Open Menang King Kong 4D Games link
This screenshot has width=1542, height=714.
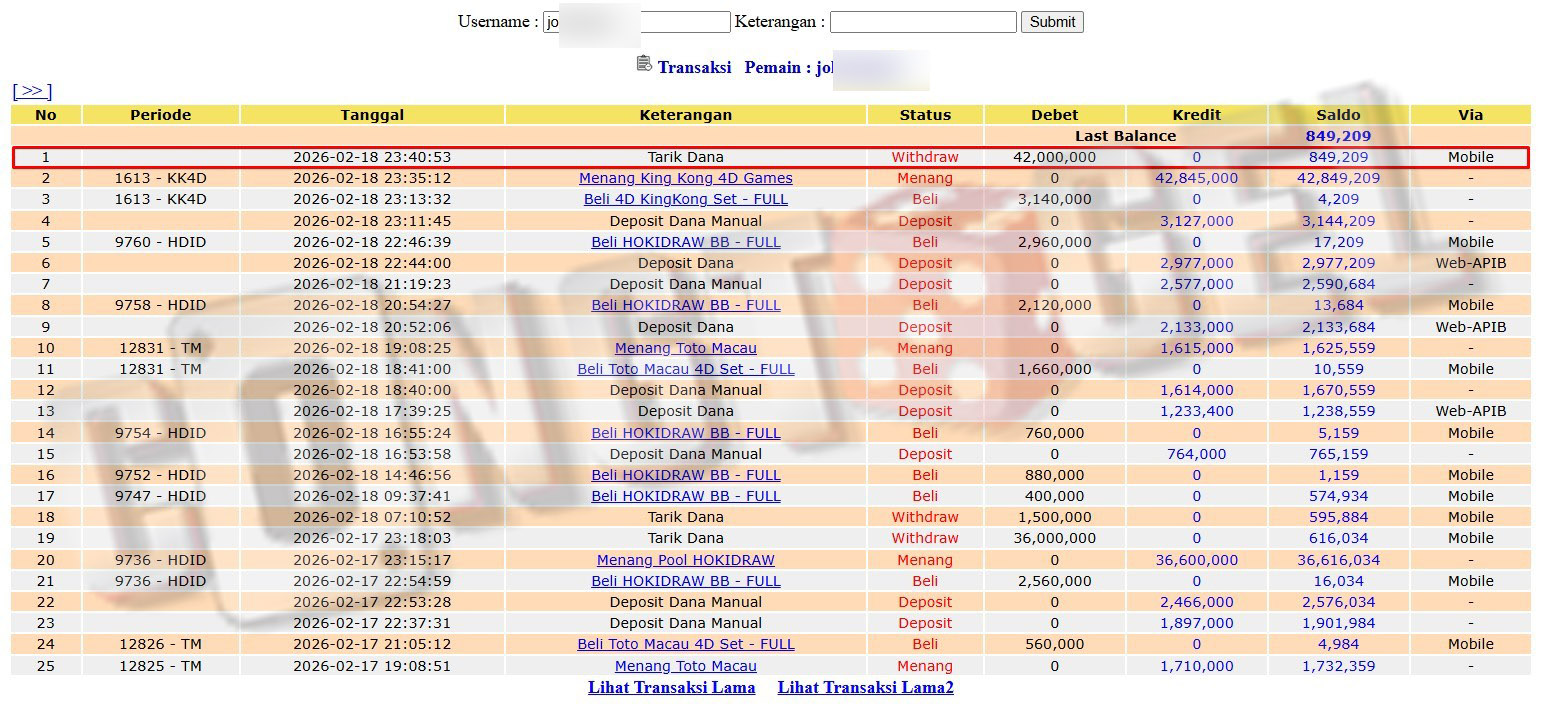685,178
